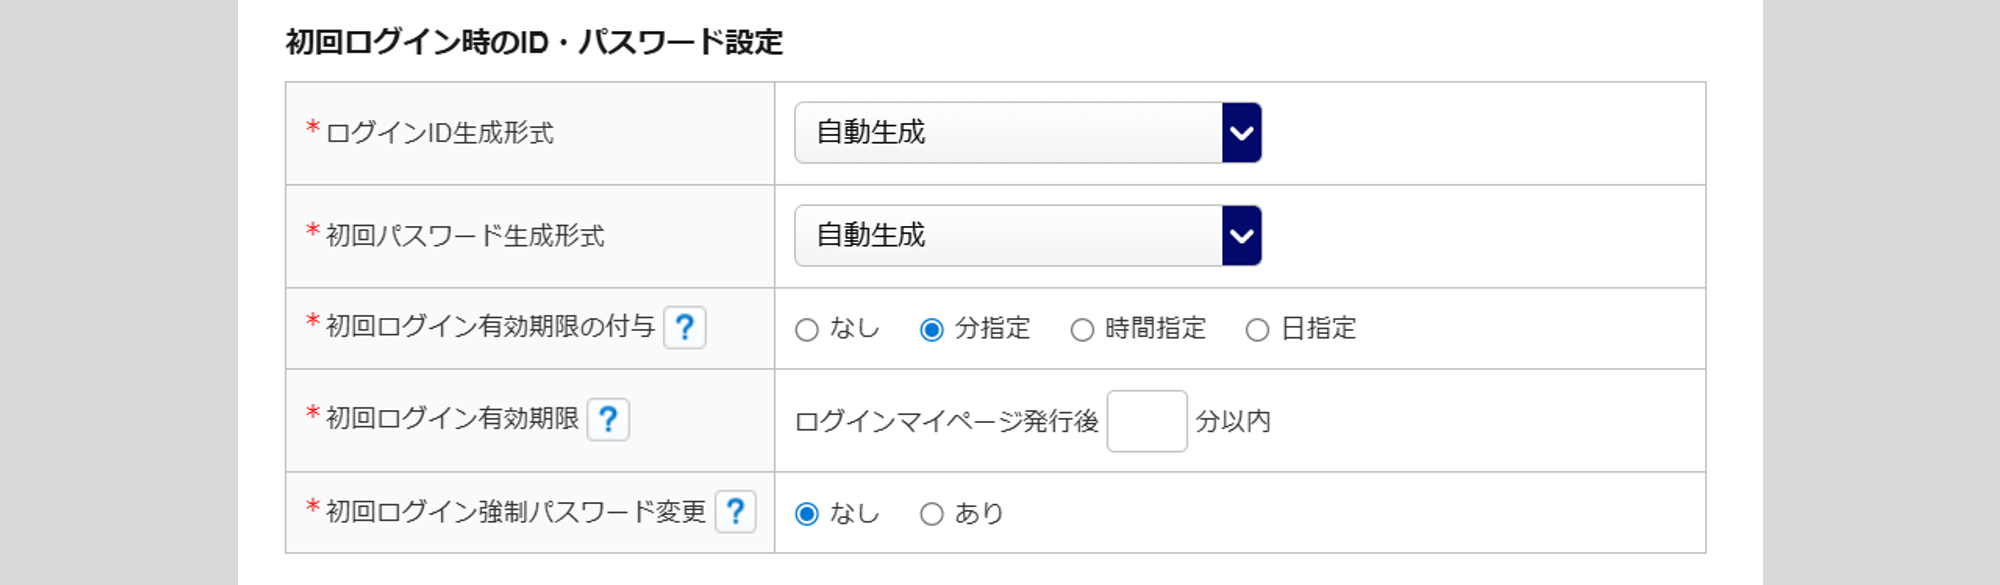The image size is (2000, 585).
Task: Click the 初回ログイン有効期限の付与 label text
Action: click(490, 327)
